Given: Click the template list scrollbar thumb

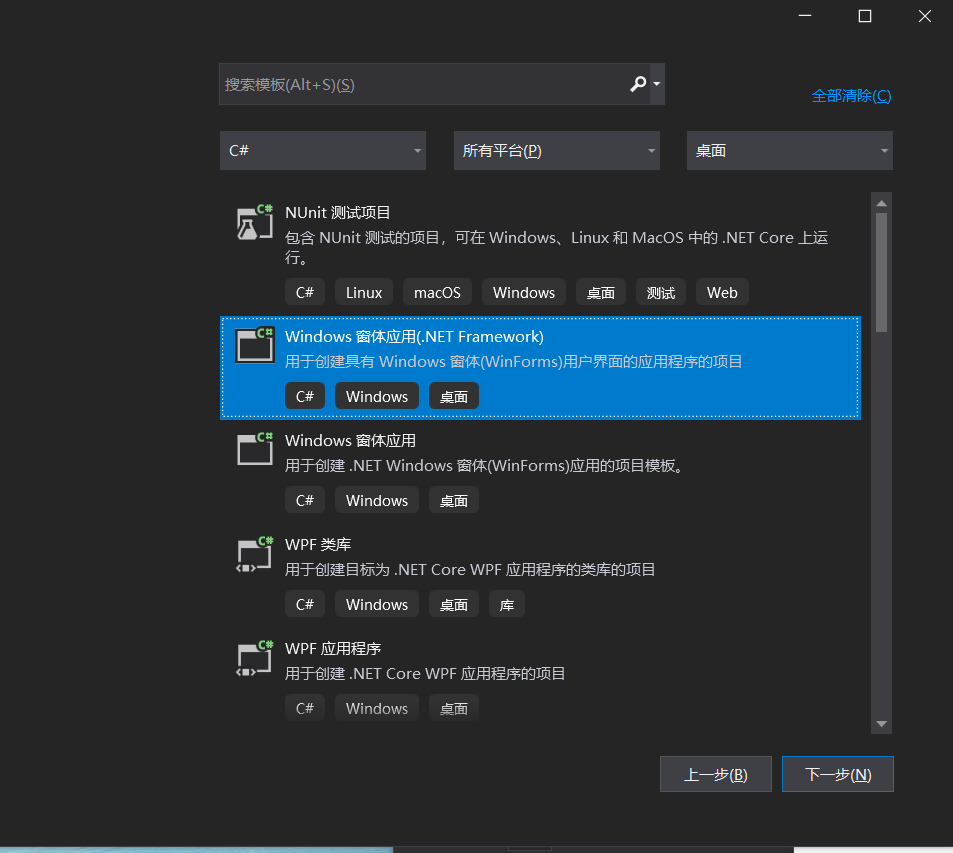Looking at the screenshot, I should coord(881,272).
